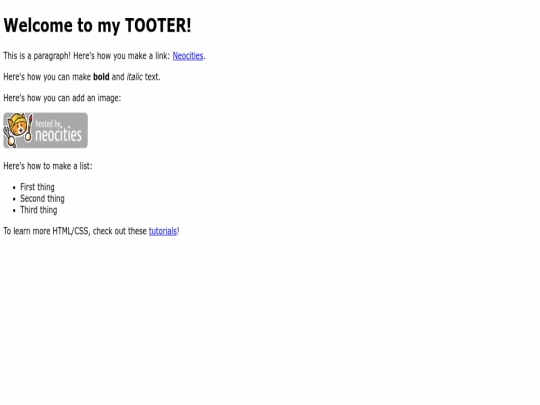Image resolution: width=540 pixels, height=405 pixels.
Task: Select the 'Second thing' list item
Action: (42, 199)
